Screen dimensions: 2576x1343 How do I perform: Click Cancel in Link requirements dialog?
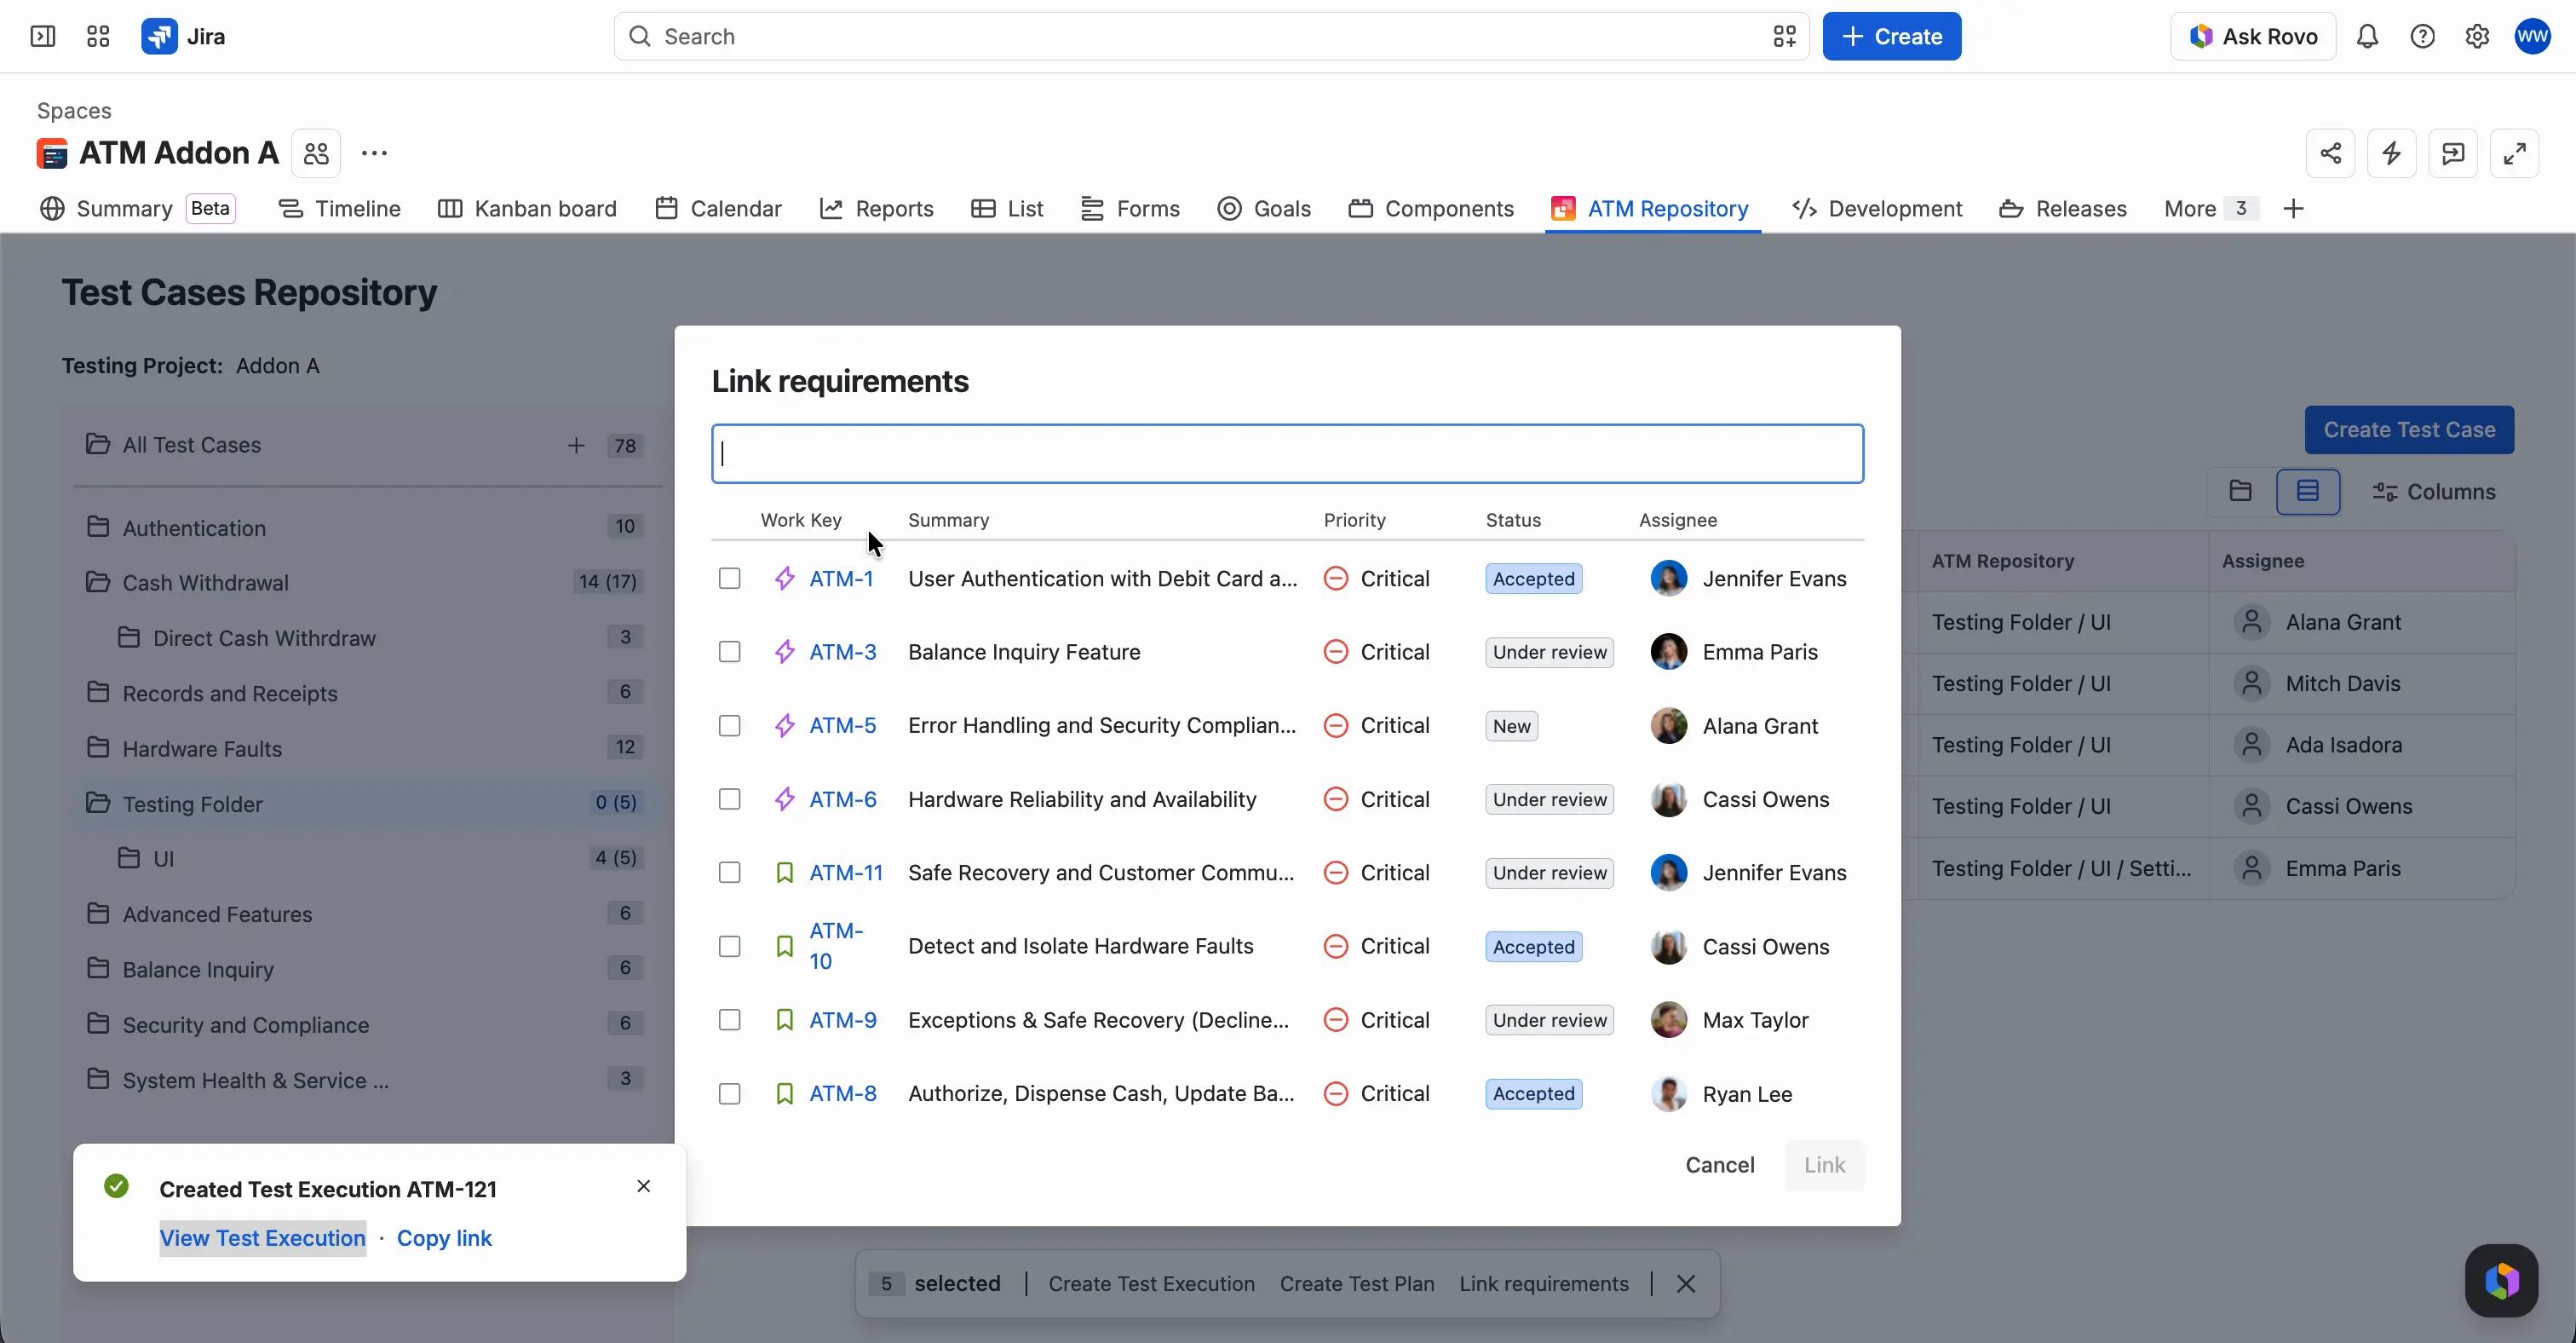tap(1720, 1165)
